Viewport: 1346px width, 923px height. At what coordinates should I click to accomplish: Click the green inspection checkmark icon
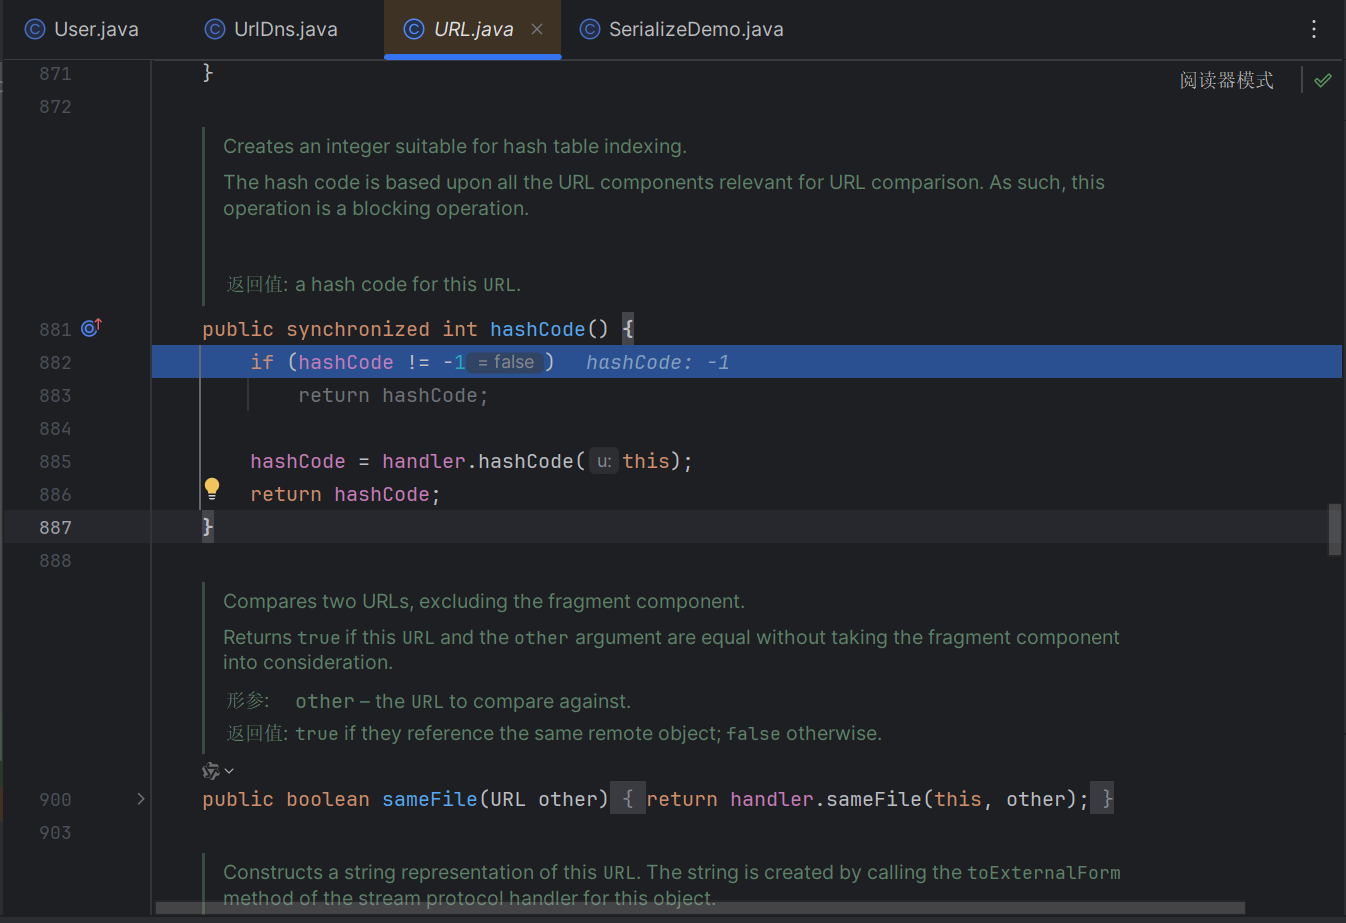[x=1323, y=80]
